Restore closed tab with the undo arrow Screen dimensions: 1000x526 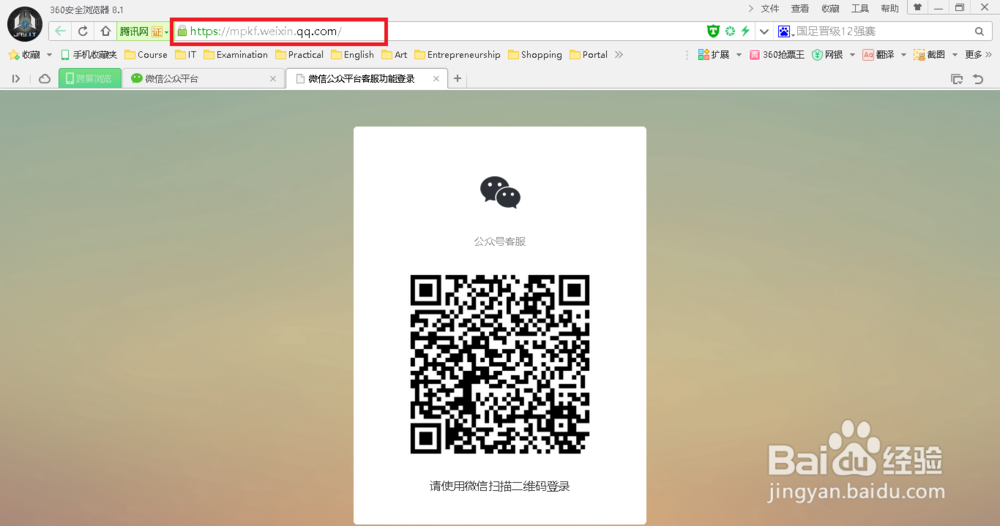pyautogui.click(x=978, y=79)
